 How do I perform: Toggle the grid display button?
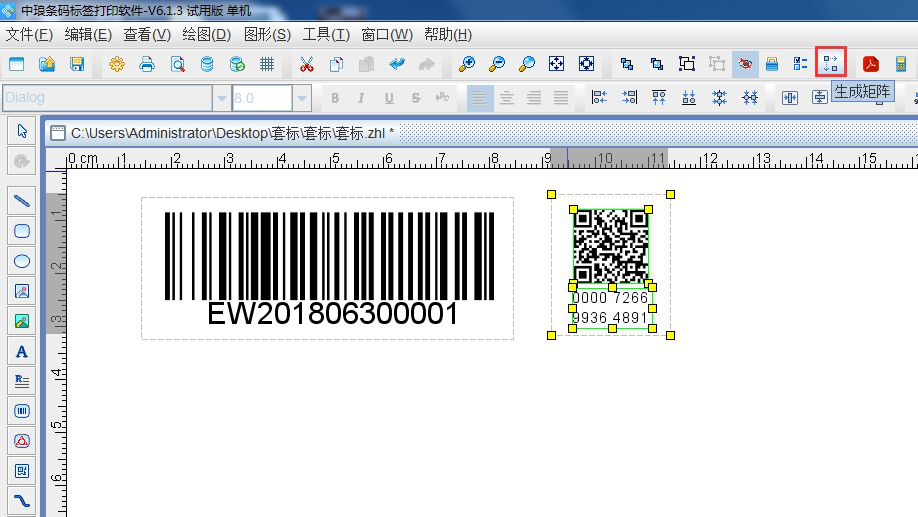pos(267,64)
